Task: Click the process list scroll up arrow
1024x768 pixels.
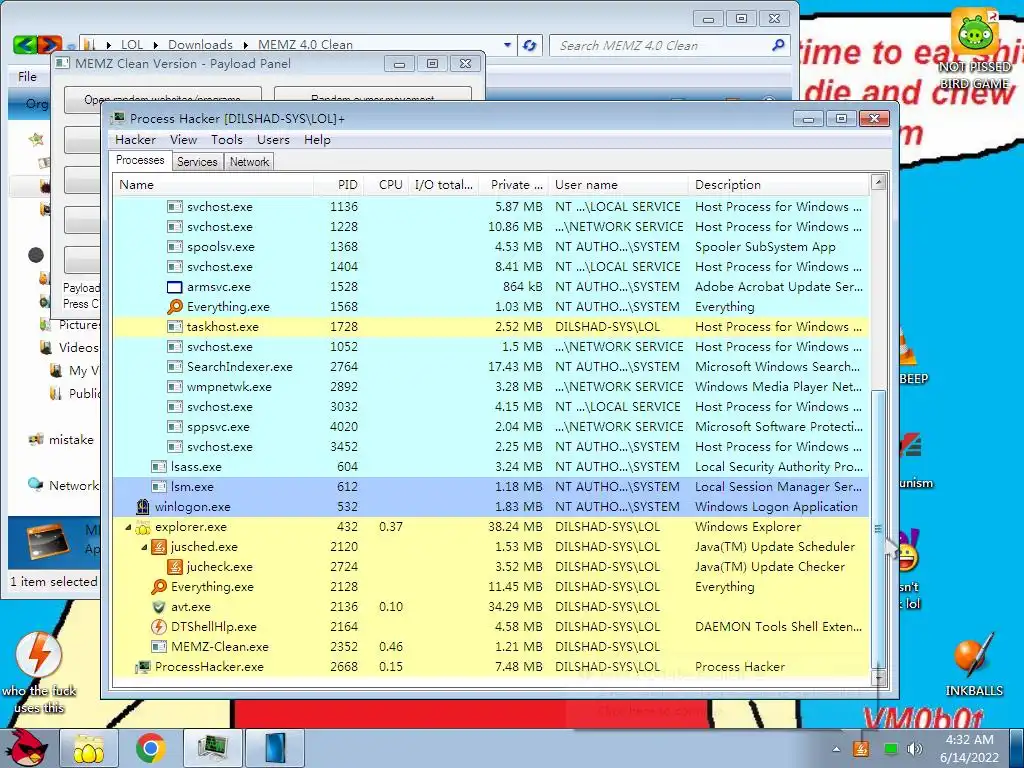Action: pyautogui.click(x=878, y=182)
